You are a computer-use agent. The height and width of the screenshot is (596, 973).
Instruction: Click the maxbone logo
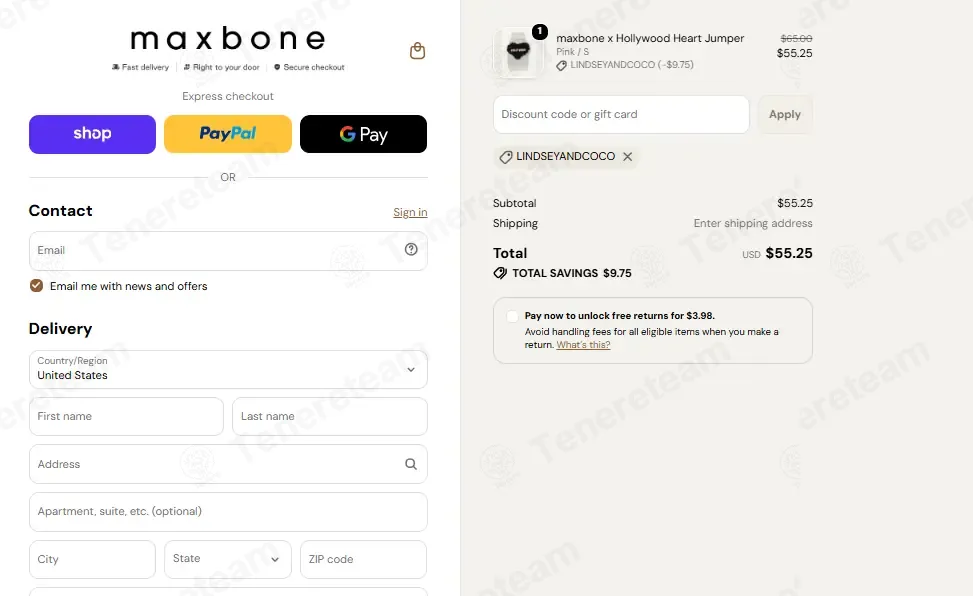[x=228, y=39]
